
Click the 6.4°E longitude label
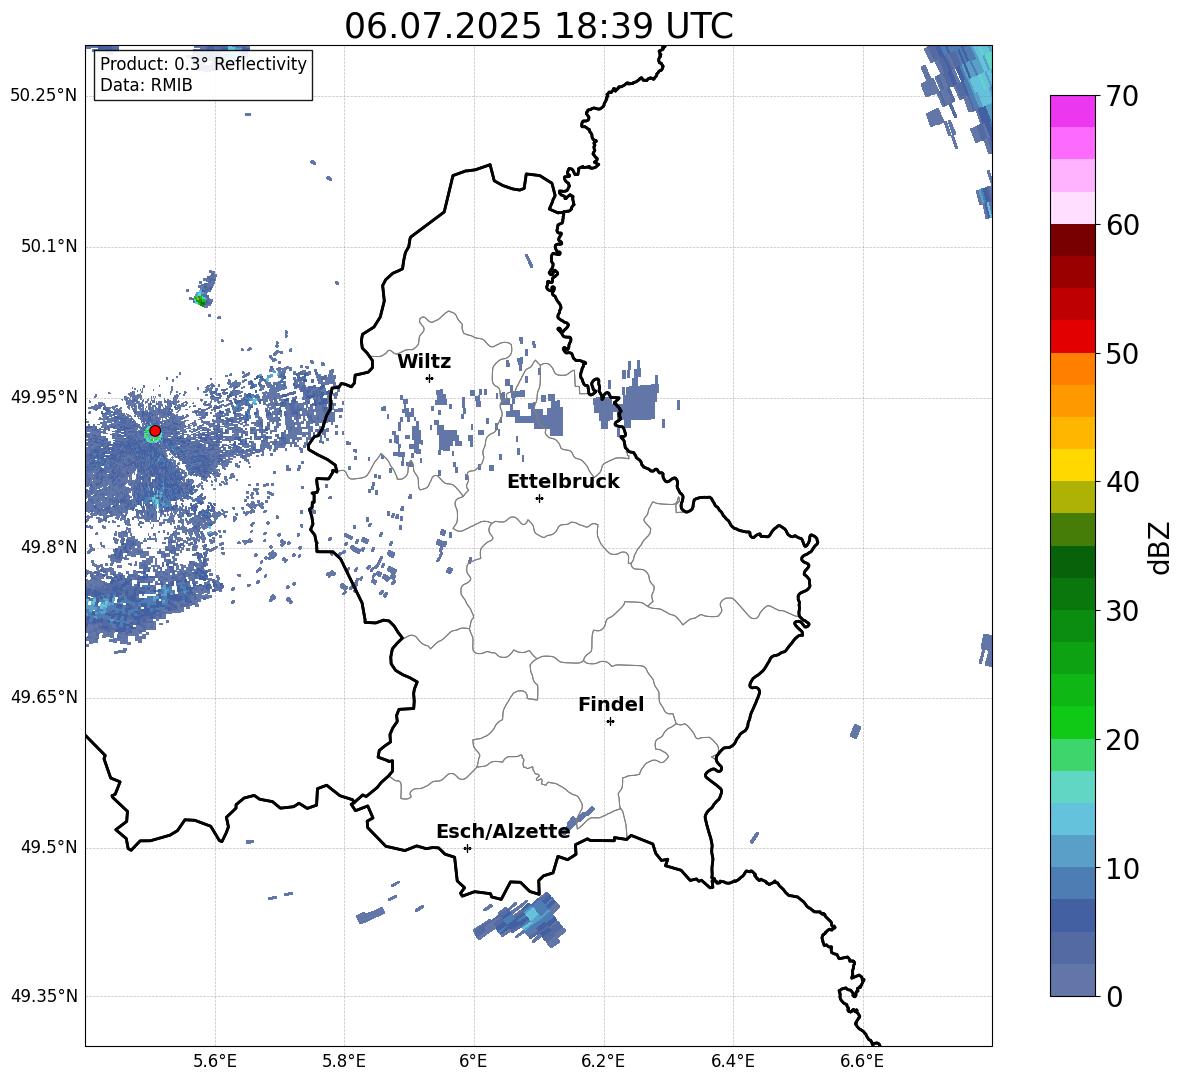coord(732,1061)
